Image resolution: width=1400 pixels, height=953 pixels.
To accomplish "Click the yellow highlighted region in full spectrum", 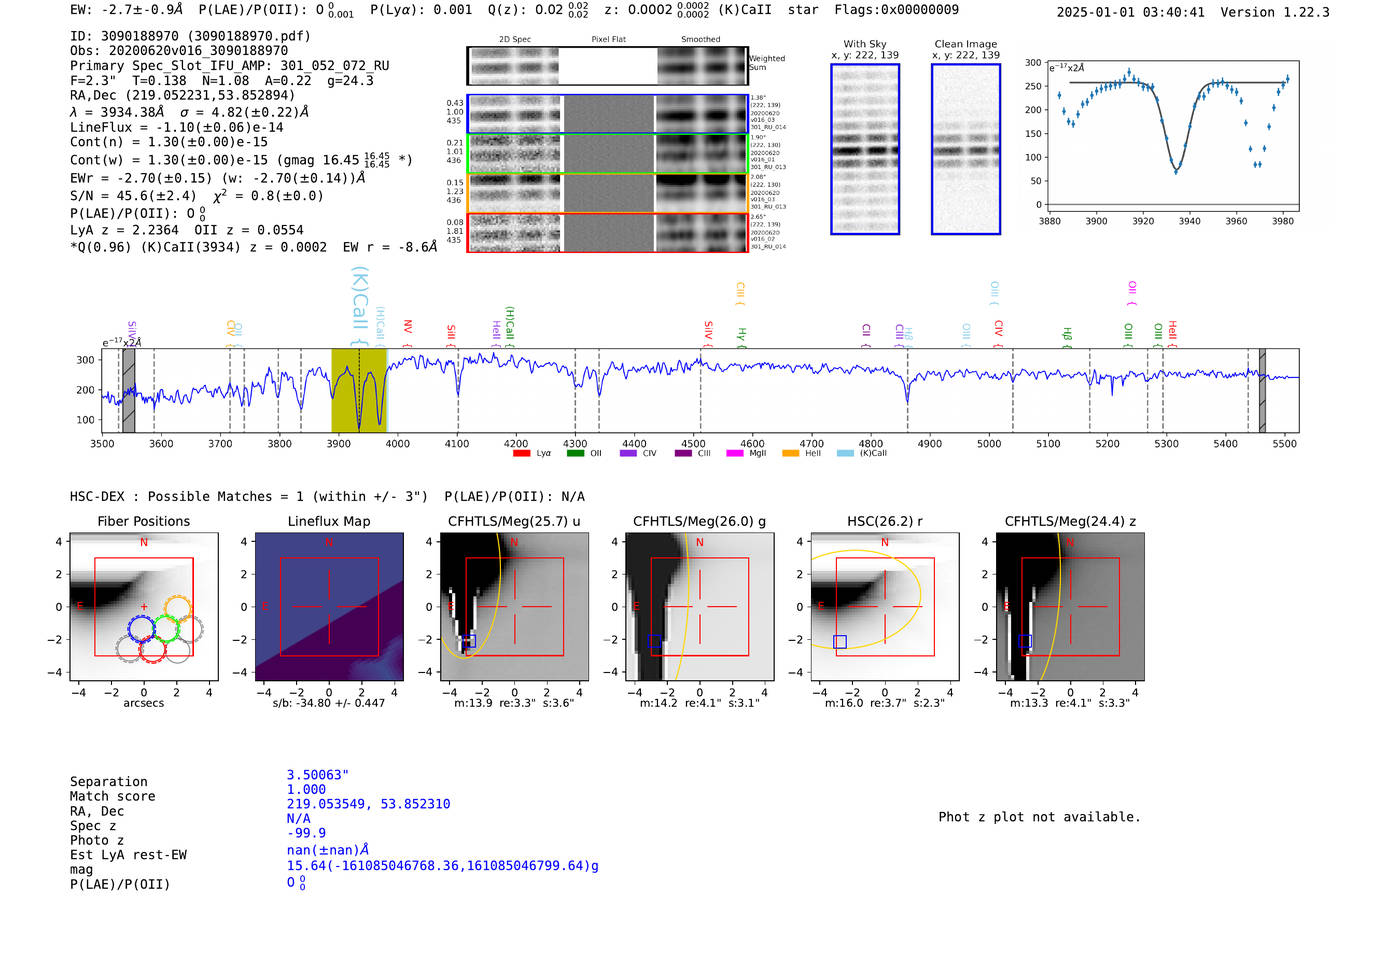I will tap(359, 391).
